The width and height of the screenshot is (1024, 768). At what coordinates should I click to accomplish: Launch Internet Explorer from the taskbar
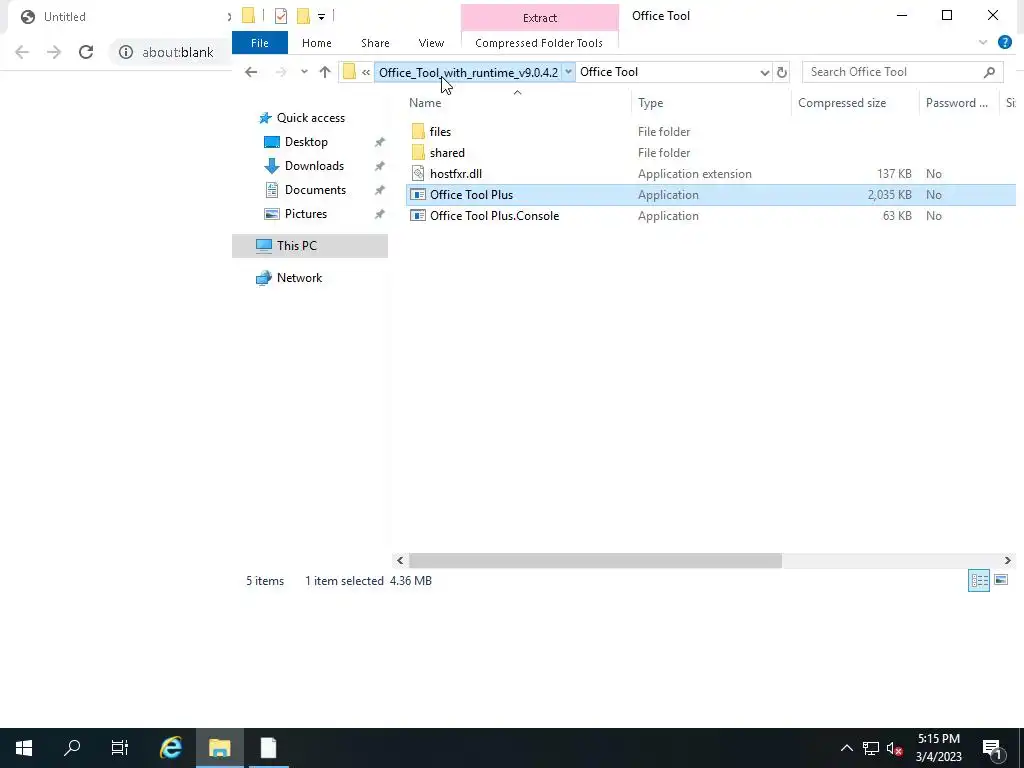170,748
